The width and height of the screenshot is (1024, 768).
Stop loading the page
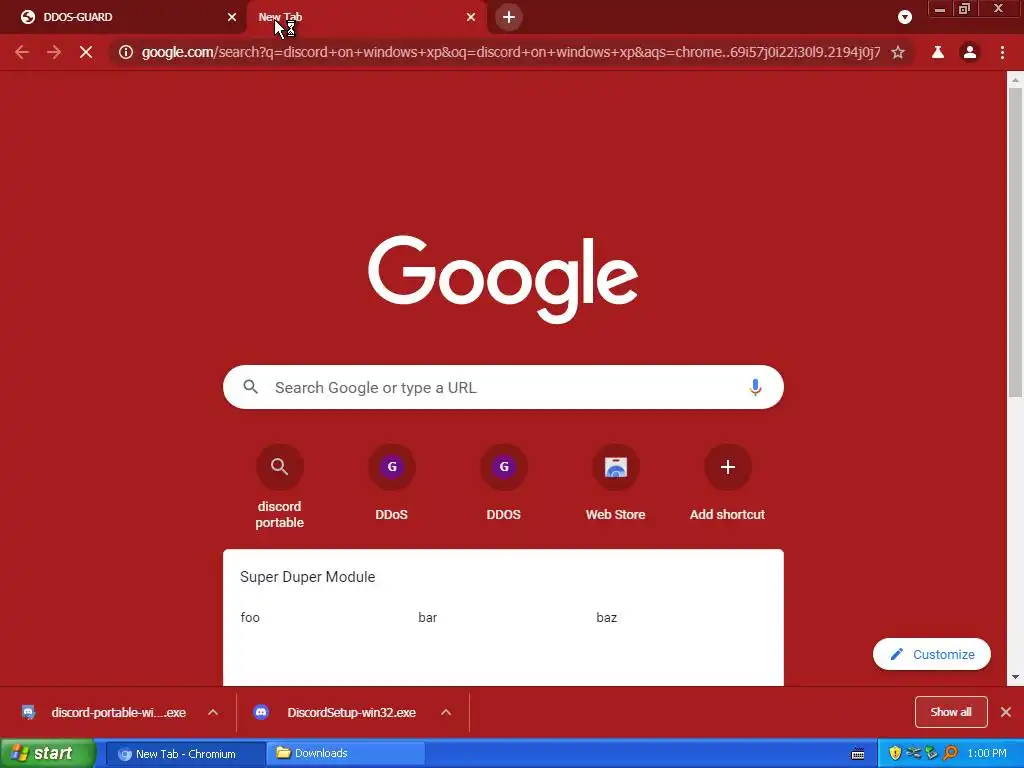click(x=86, y=52)
